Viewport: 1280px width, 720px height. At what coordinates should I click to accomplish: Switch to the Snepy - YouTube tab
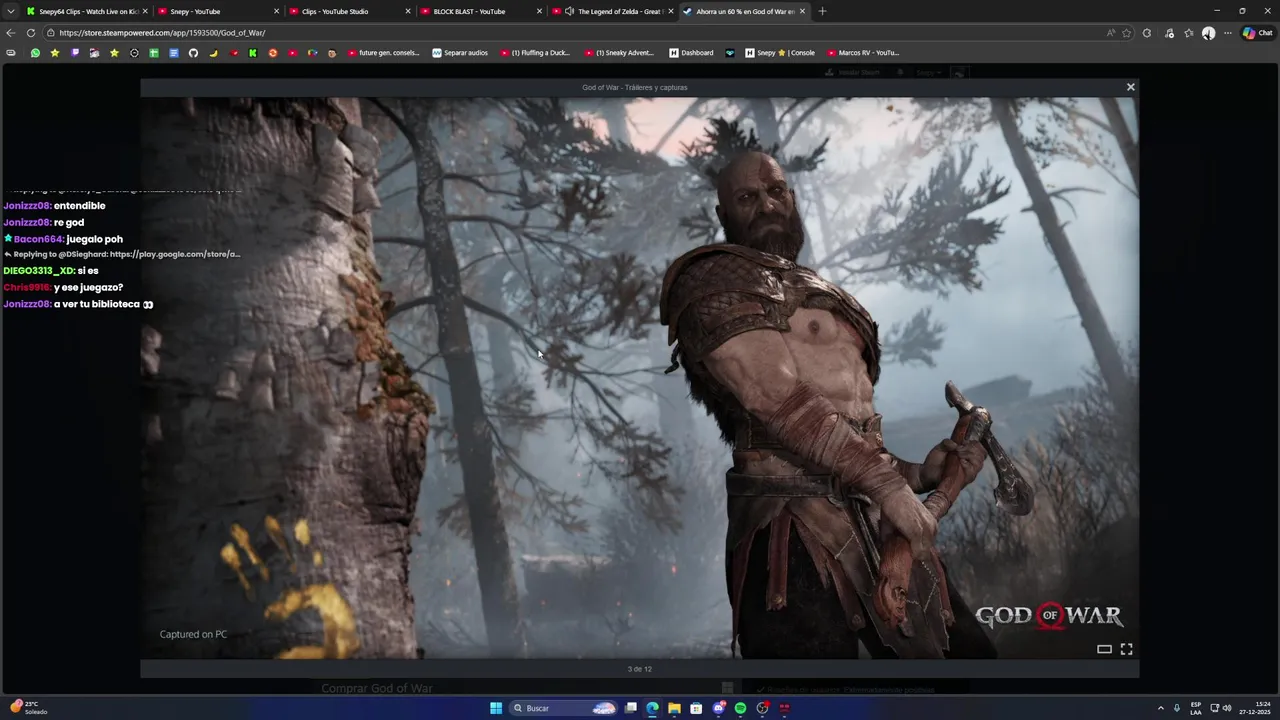pos(217,11)
